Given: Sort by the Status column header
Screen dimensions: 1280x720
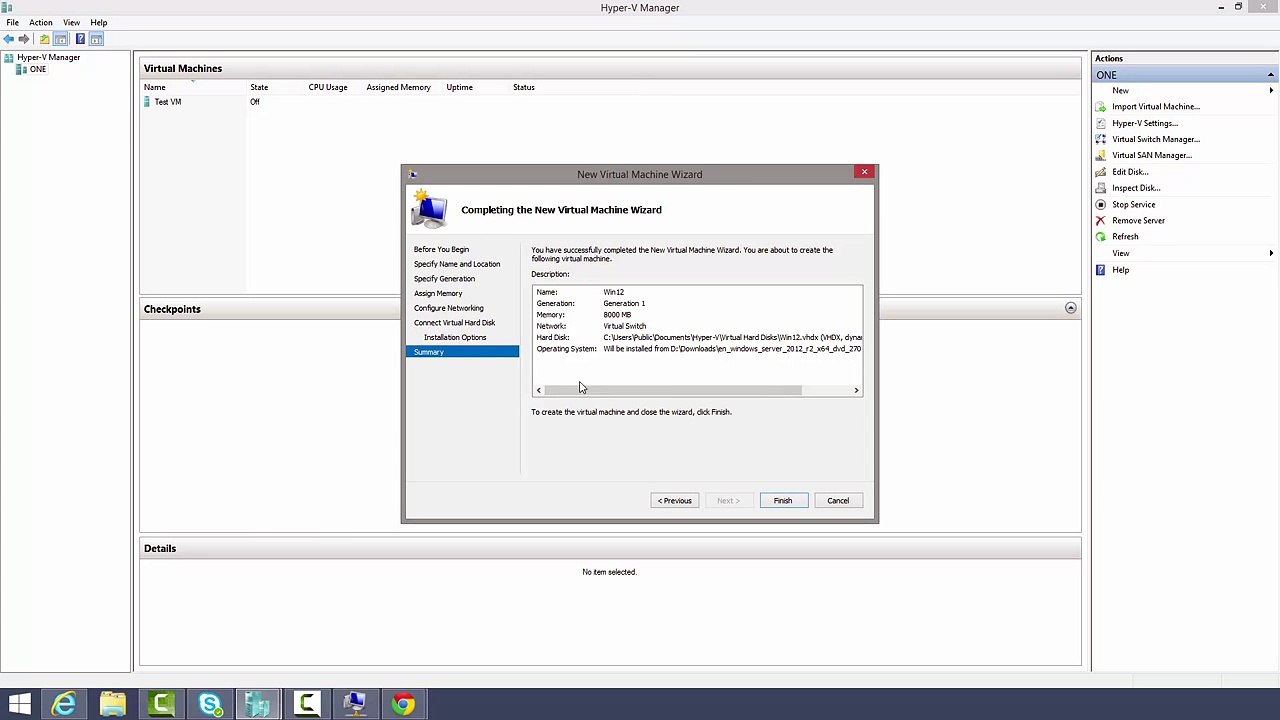Looking at the screenshot, I should coord(524,87).
